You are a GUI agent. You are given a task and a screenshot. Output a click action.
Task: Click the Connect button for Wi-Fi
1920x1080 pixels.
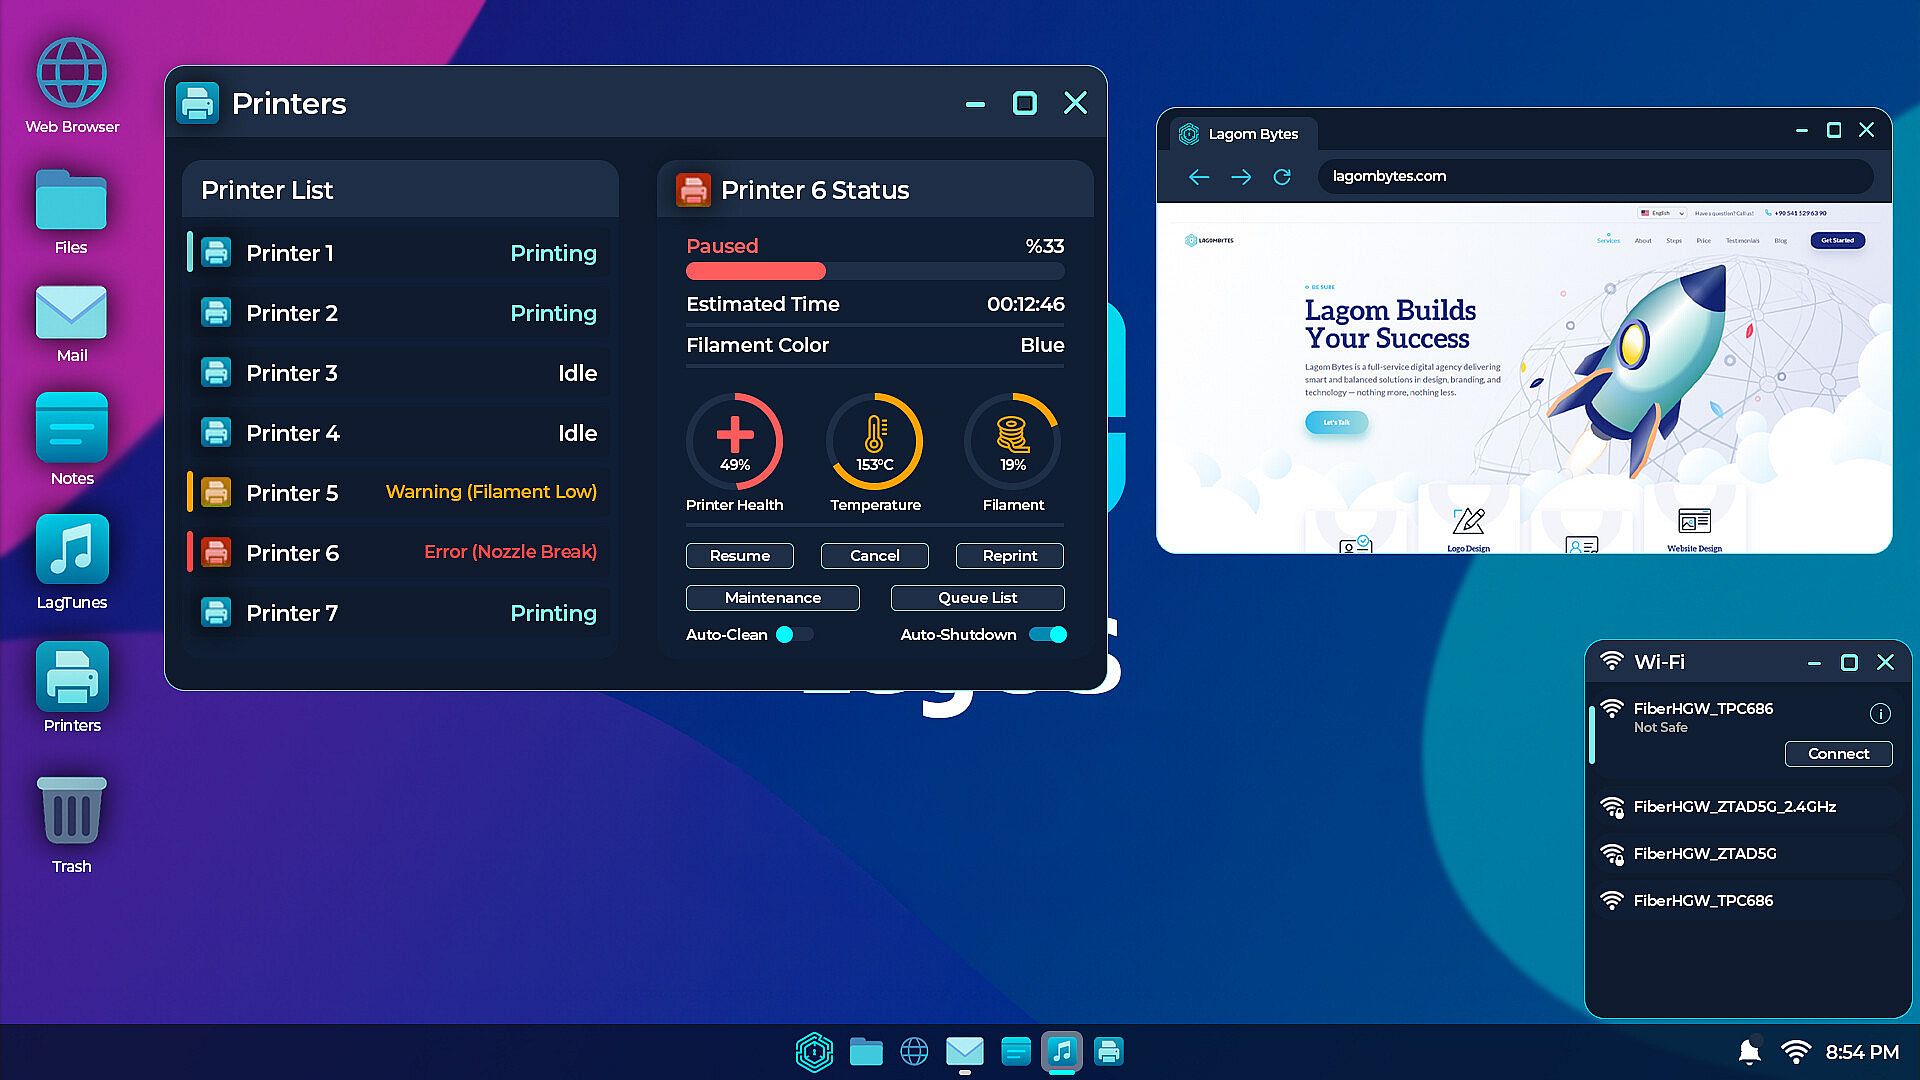(x=1838, y=754)
